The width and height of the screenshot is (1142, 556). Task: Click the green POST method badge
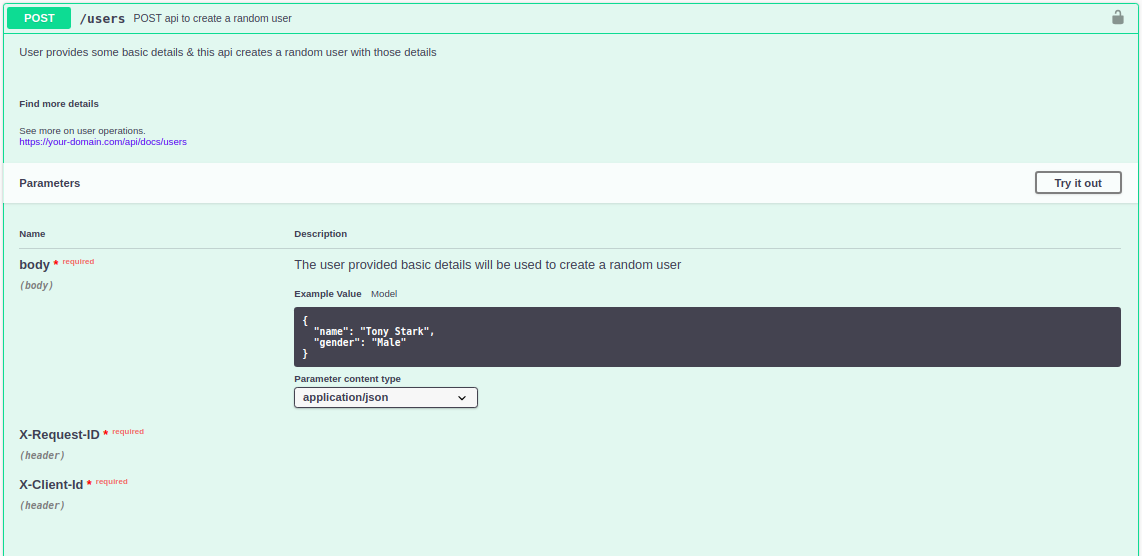click(39, 18)
